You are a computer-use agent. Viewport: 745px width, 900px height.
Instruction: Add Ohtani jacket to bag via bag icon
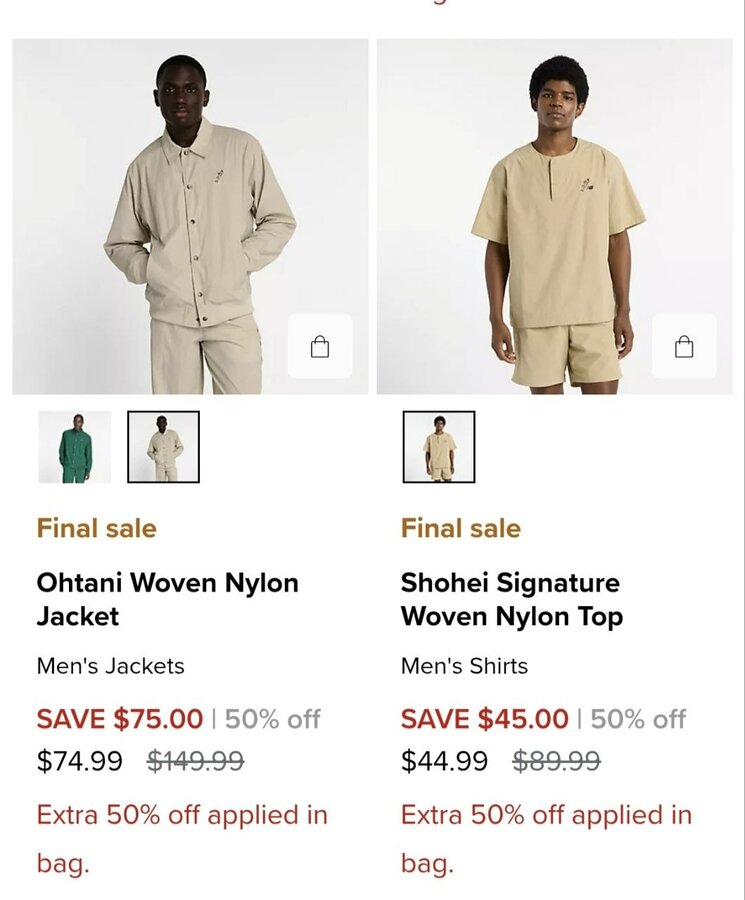(320, 346)
